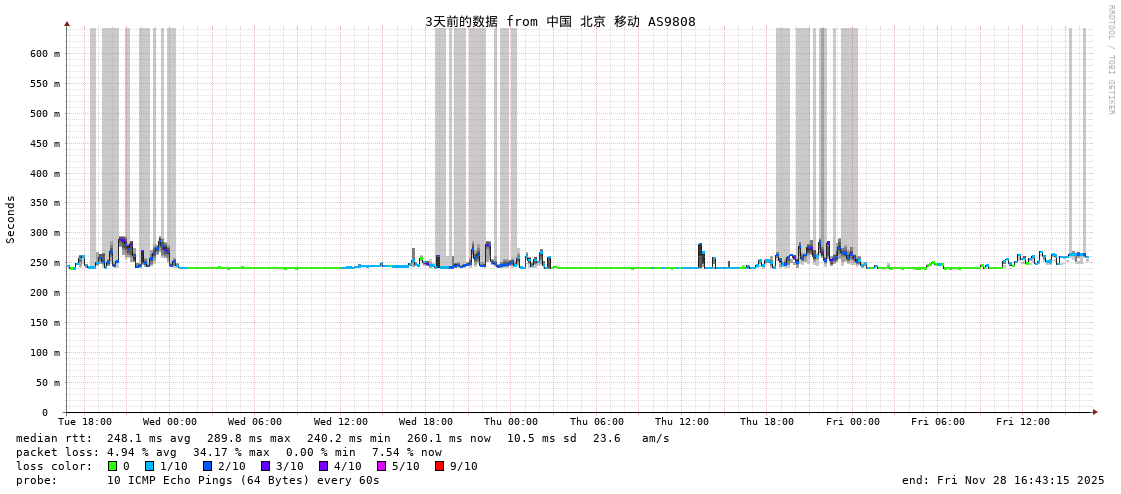This screenshot has width=1121, height=494.
Task: Click the end timestamp Fri Nov 28
Action: click(1003, 480)
